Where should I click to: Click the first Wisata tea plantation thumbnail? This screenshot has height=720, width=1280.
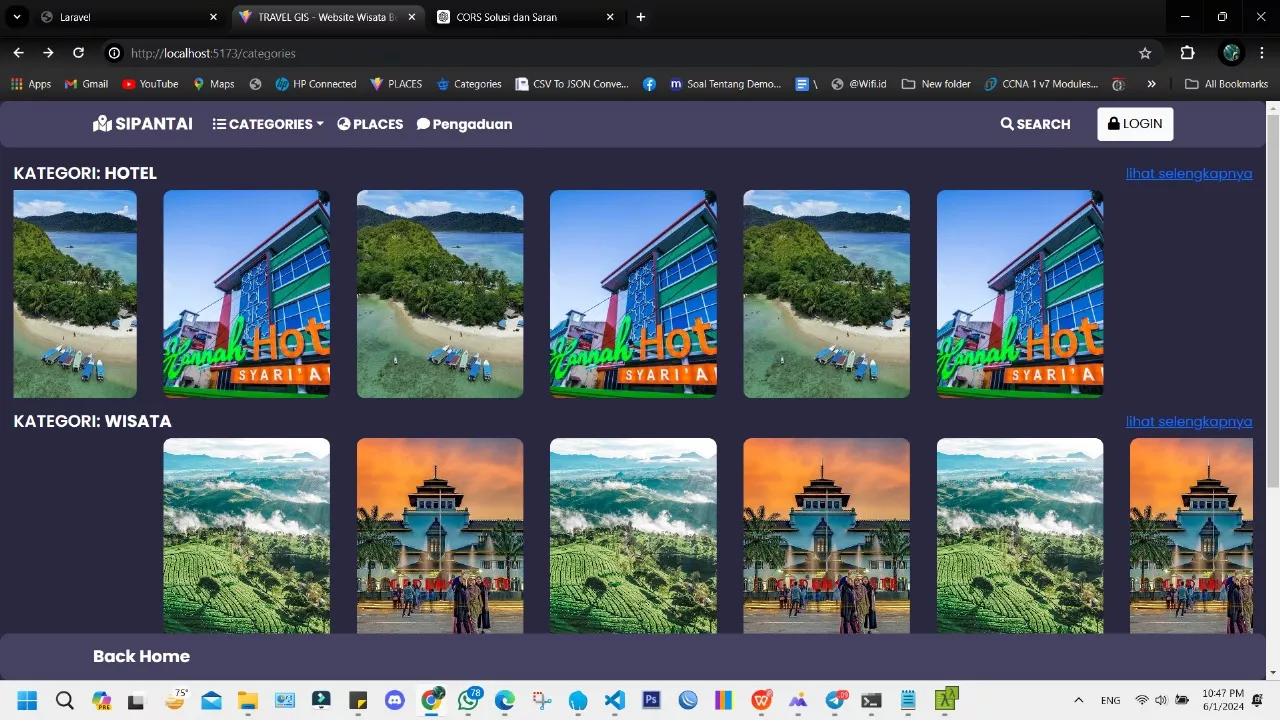coord(246,536)
